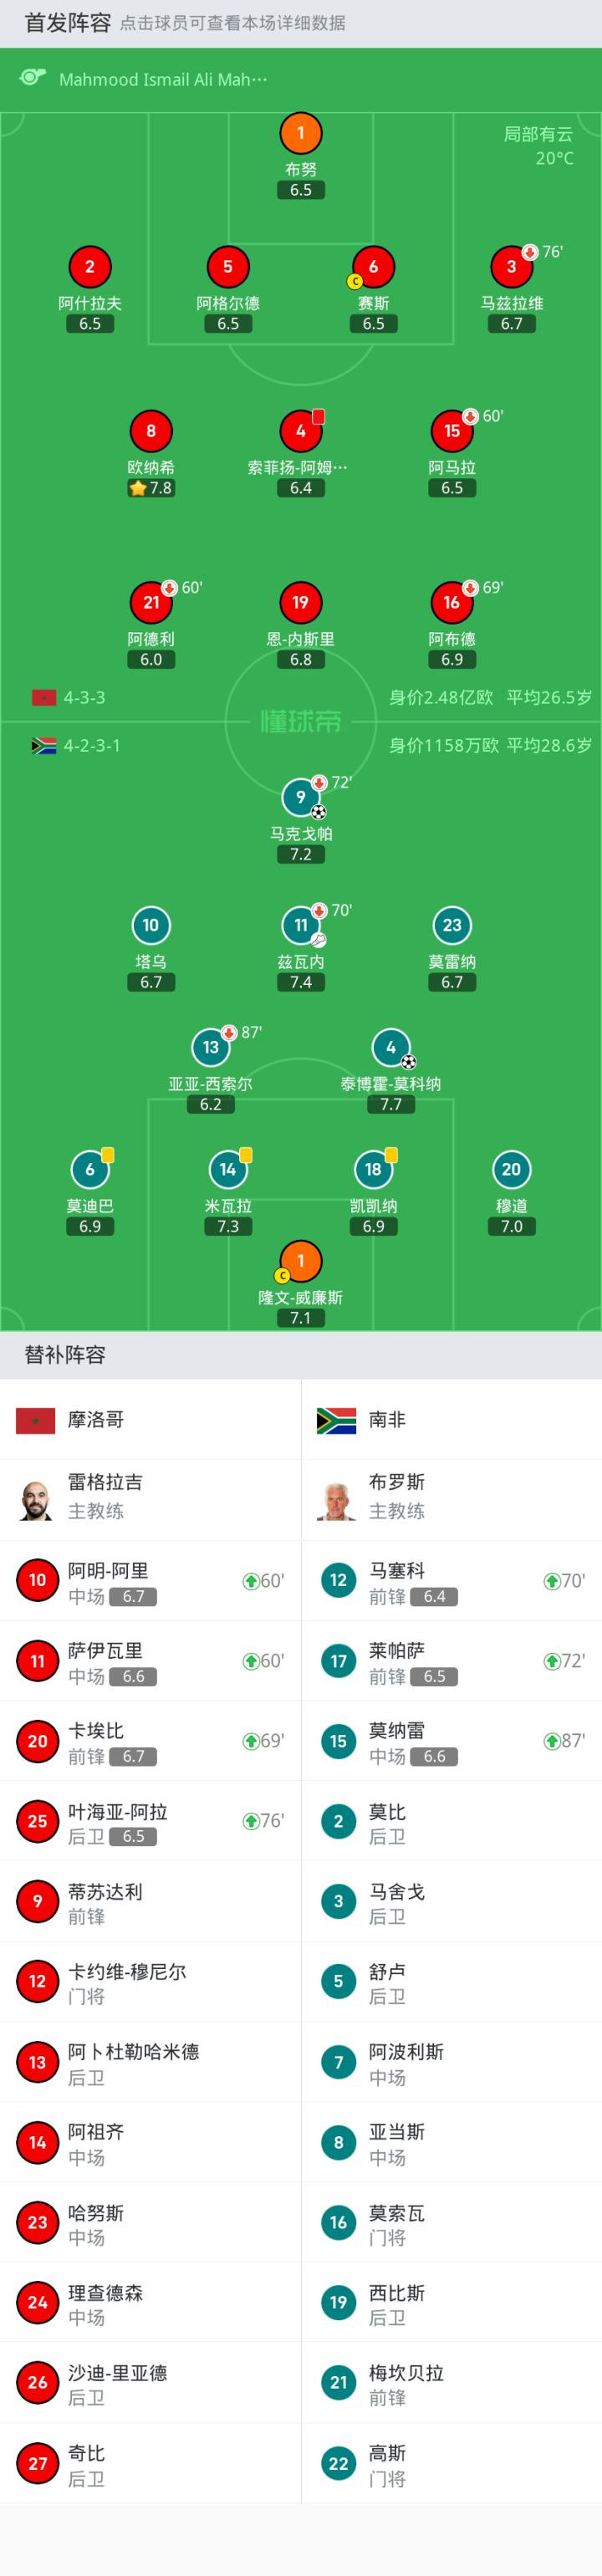The height and width of the screenshot is (2576, 602).
Task: Tap the red card icon on 索菲扬-阿姆
Action: pyautogui.click(x=318, y=416)
